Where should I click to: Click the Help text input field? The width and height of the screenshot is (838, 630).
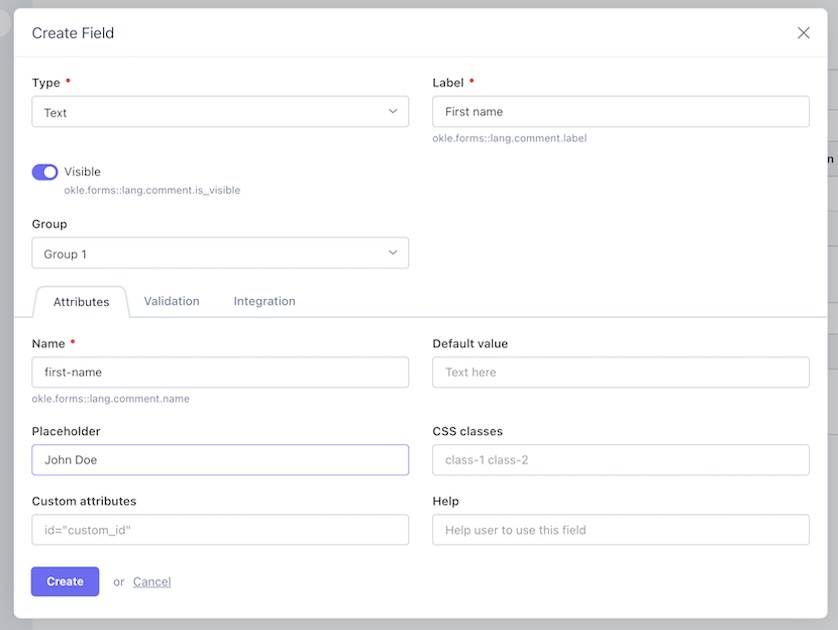click(x=620, y=530)
